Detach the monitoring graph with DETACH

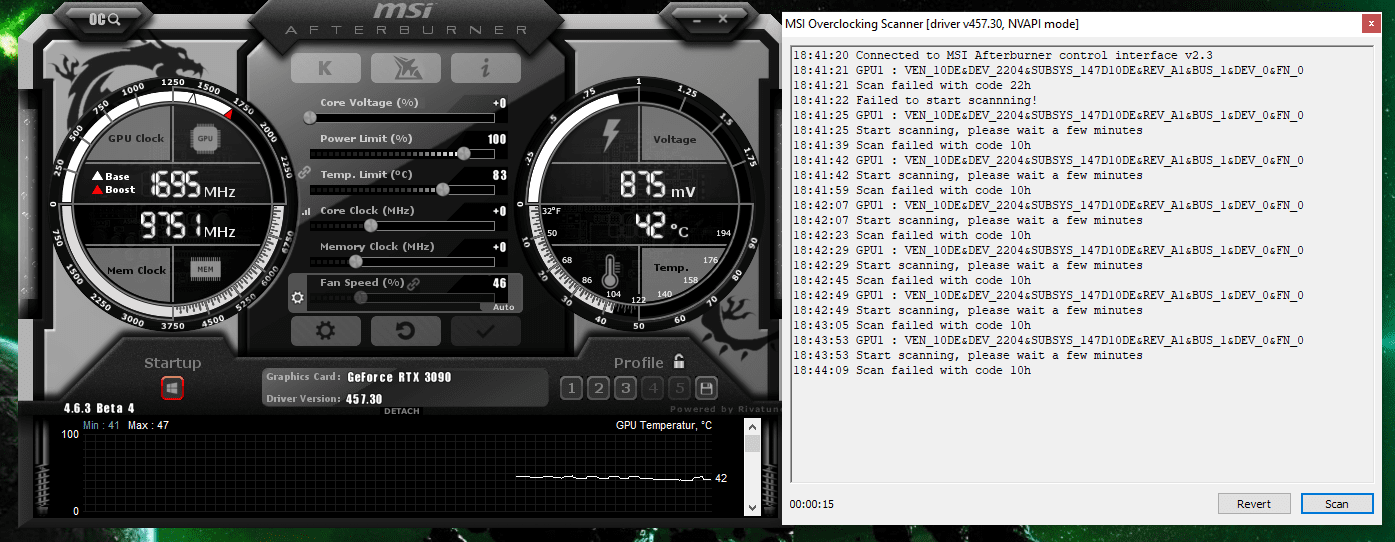[402, 411]
